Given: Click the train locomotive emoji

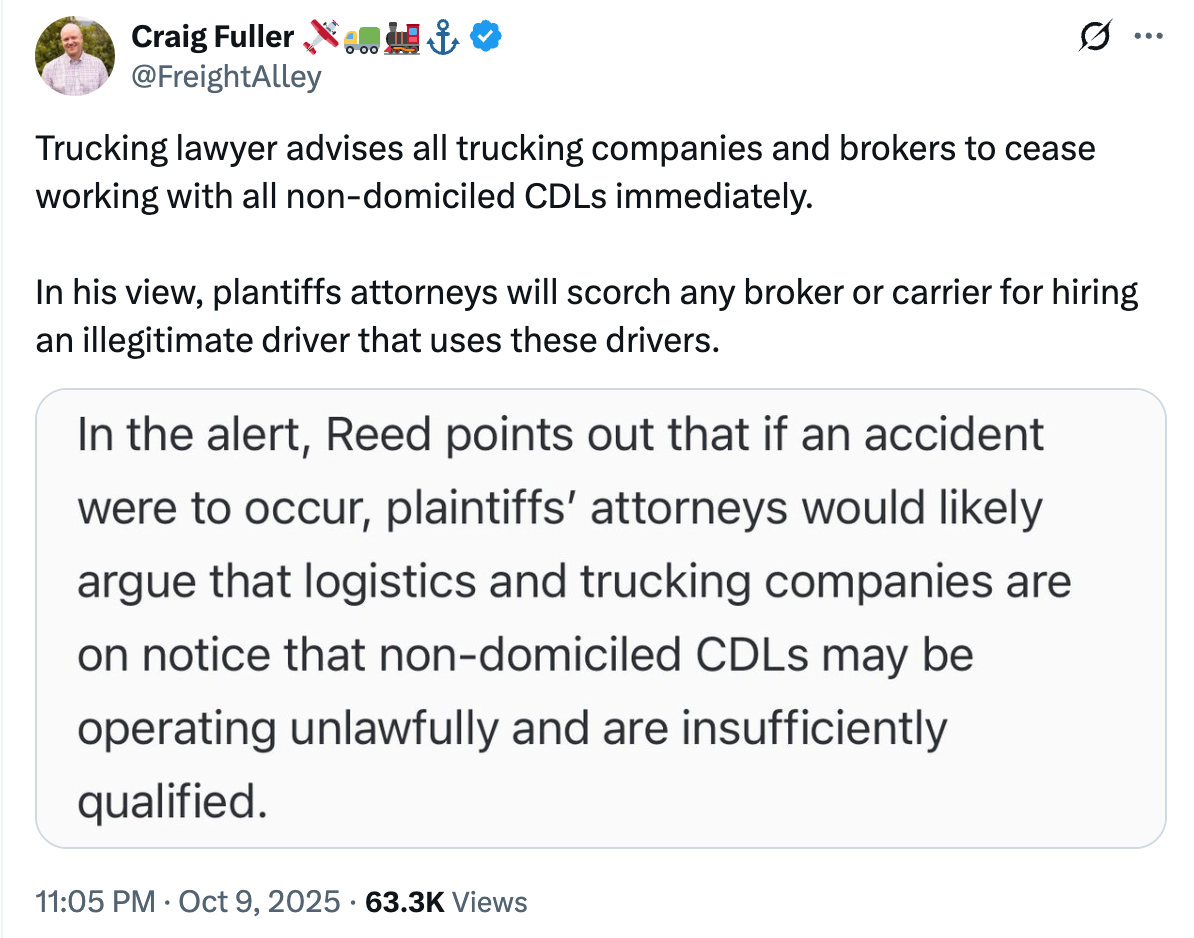Looking at the screenshot, I should click(x=402, y=38).
